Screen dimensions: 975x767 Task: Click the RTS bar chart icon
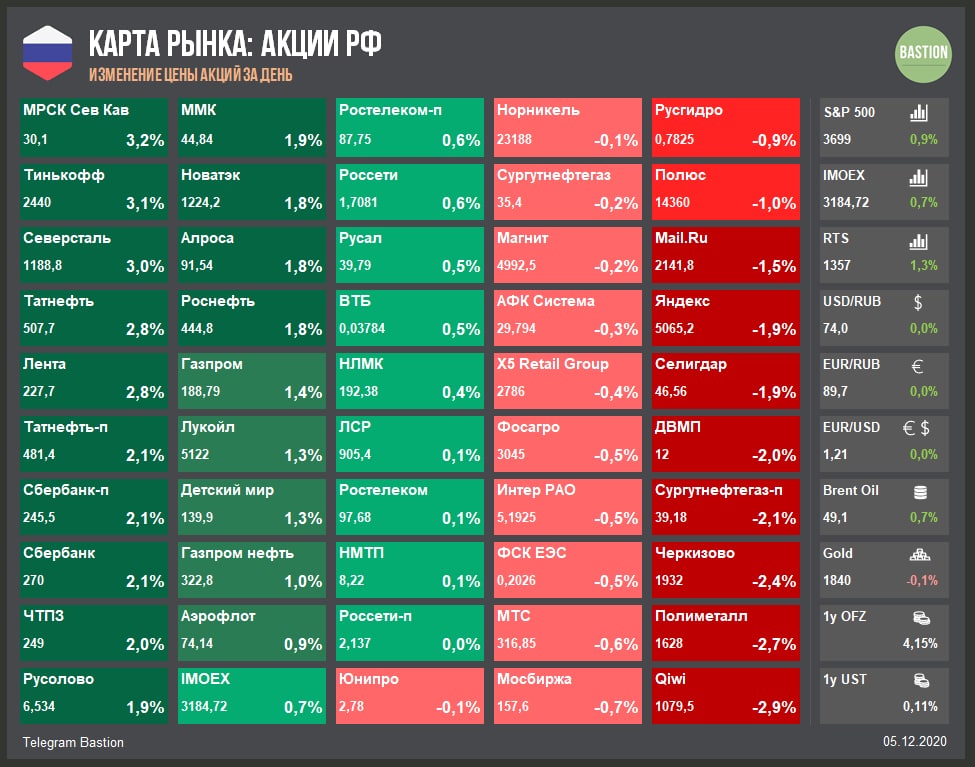[918, 241]
